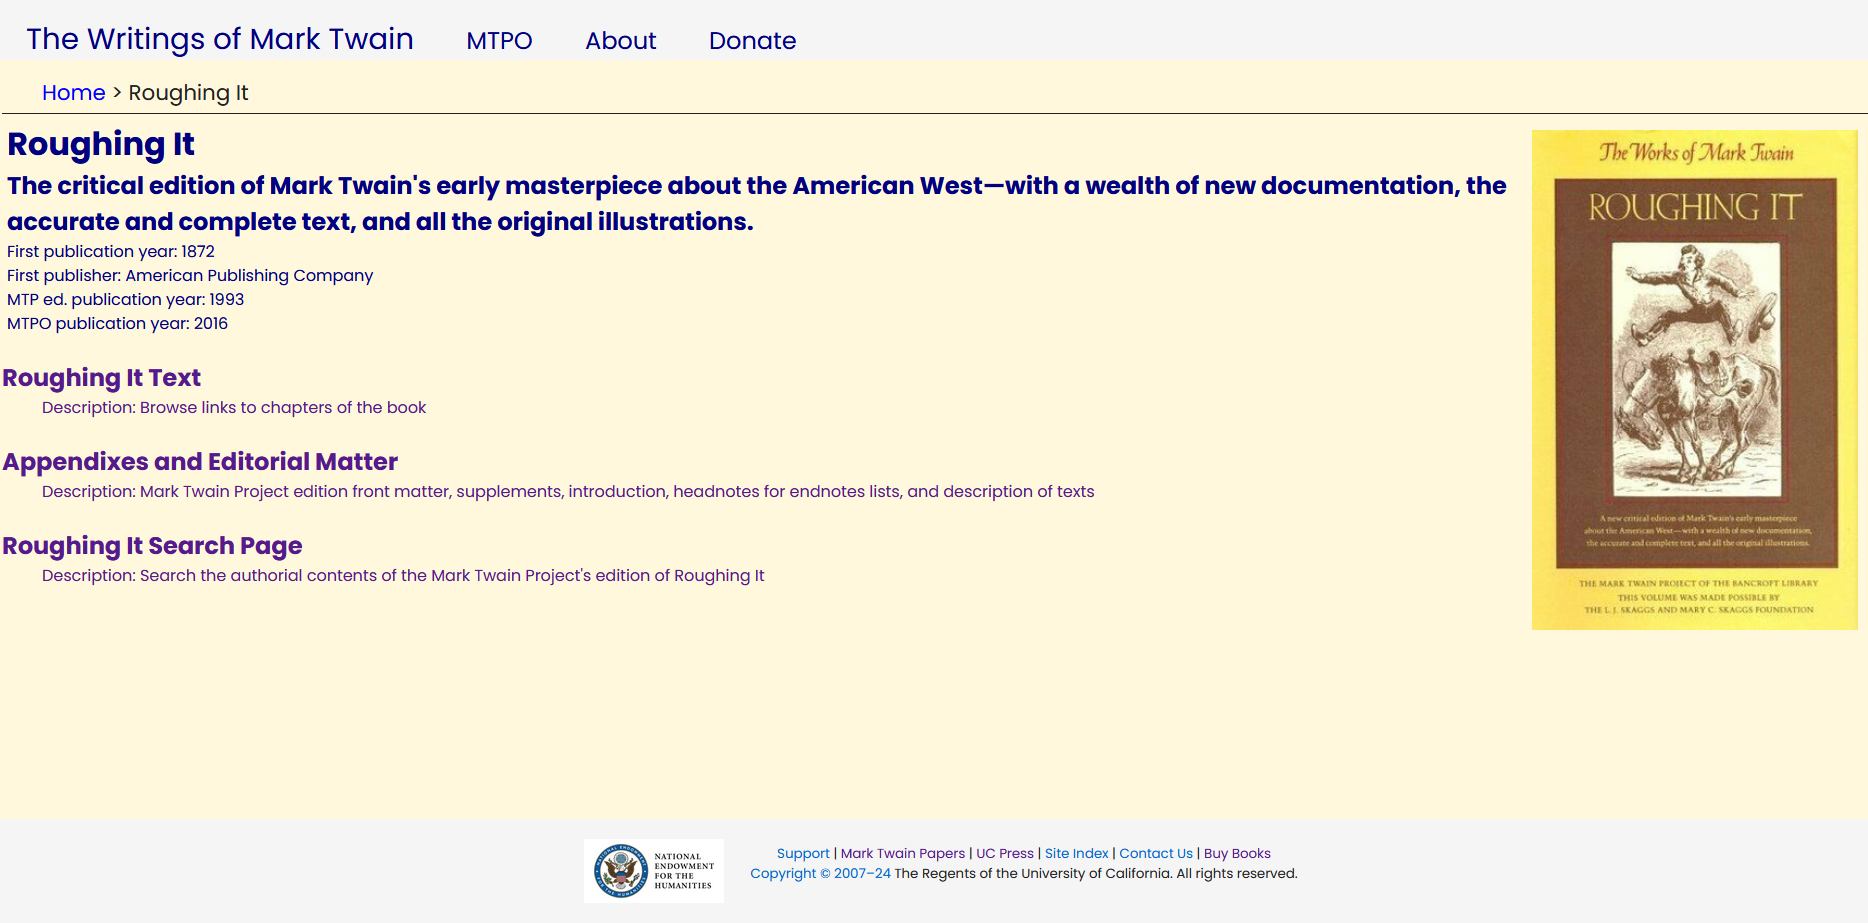Viewport: 1868px width, 923px height.
Task: Open the Roughing It Text section
Action: click(x=102, y=378)
